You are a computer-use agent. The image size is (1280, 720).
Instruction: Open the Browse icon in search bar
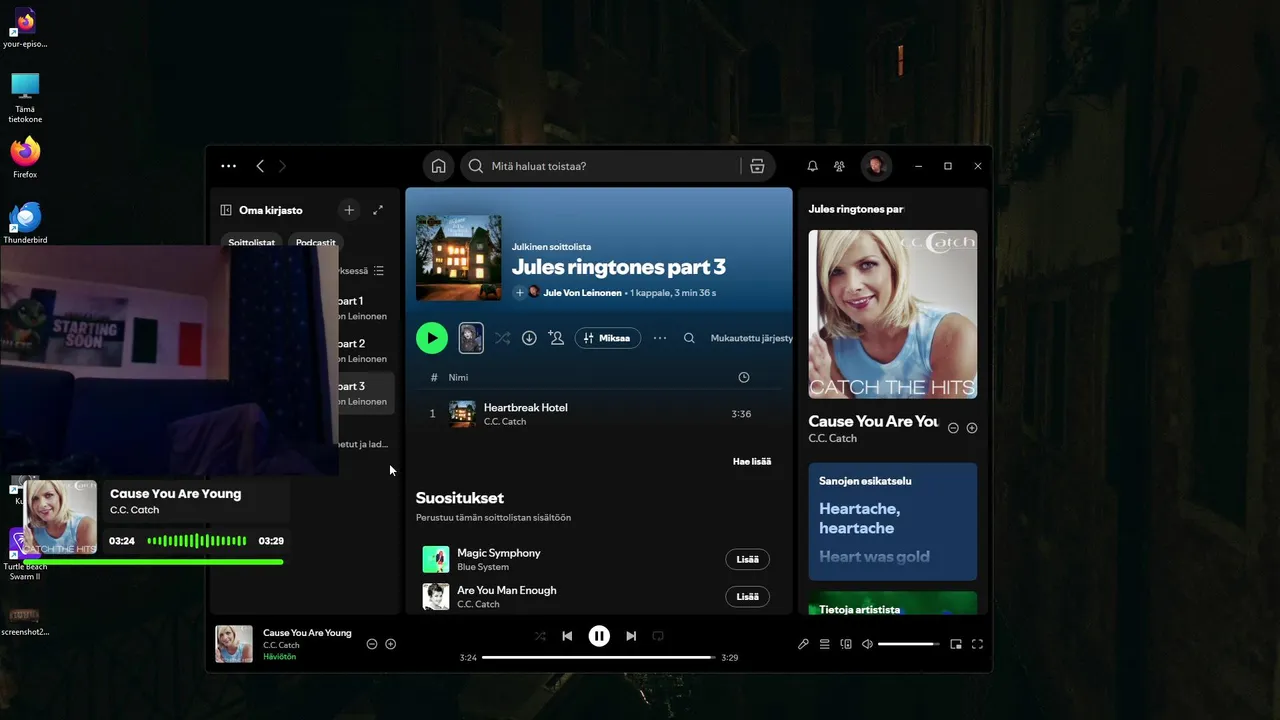tap(757, 166)
